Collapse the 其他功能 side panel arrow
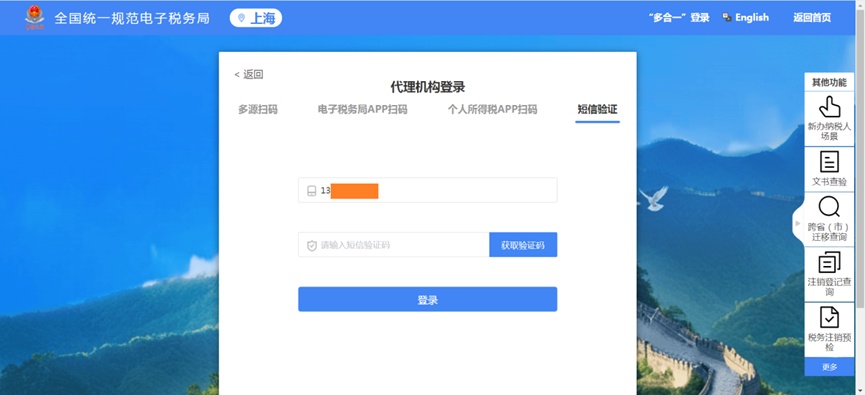The image size is (865, 395). (x=798, y=223)
